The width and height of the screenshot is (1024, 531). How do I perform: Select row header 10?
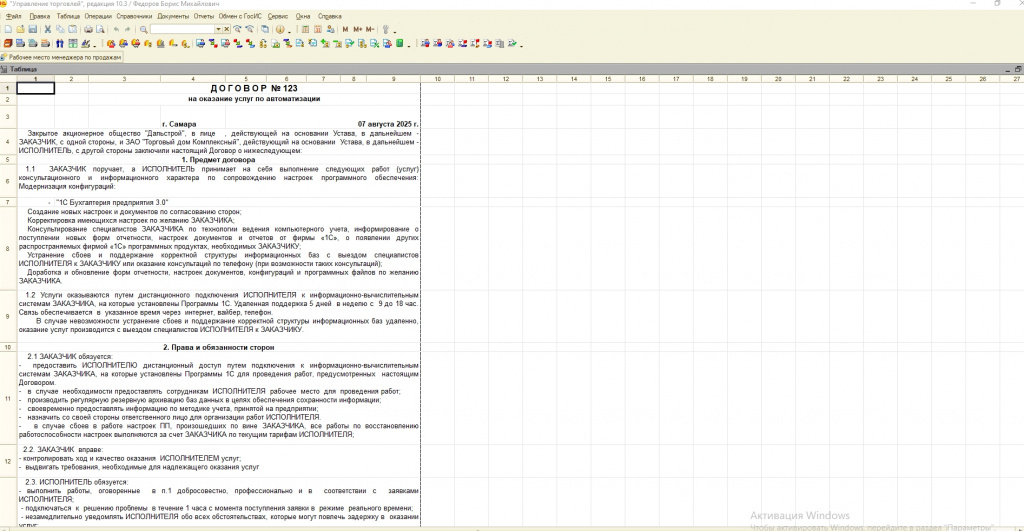(8, 347)
